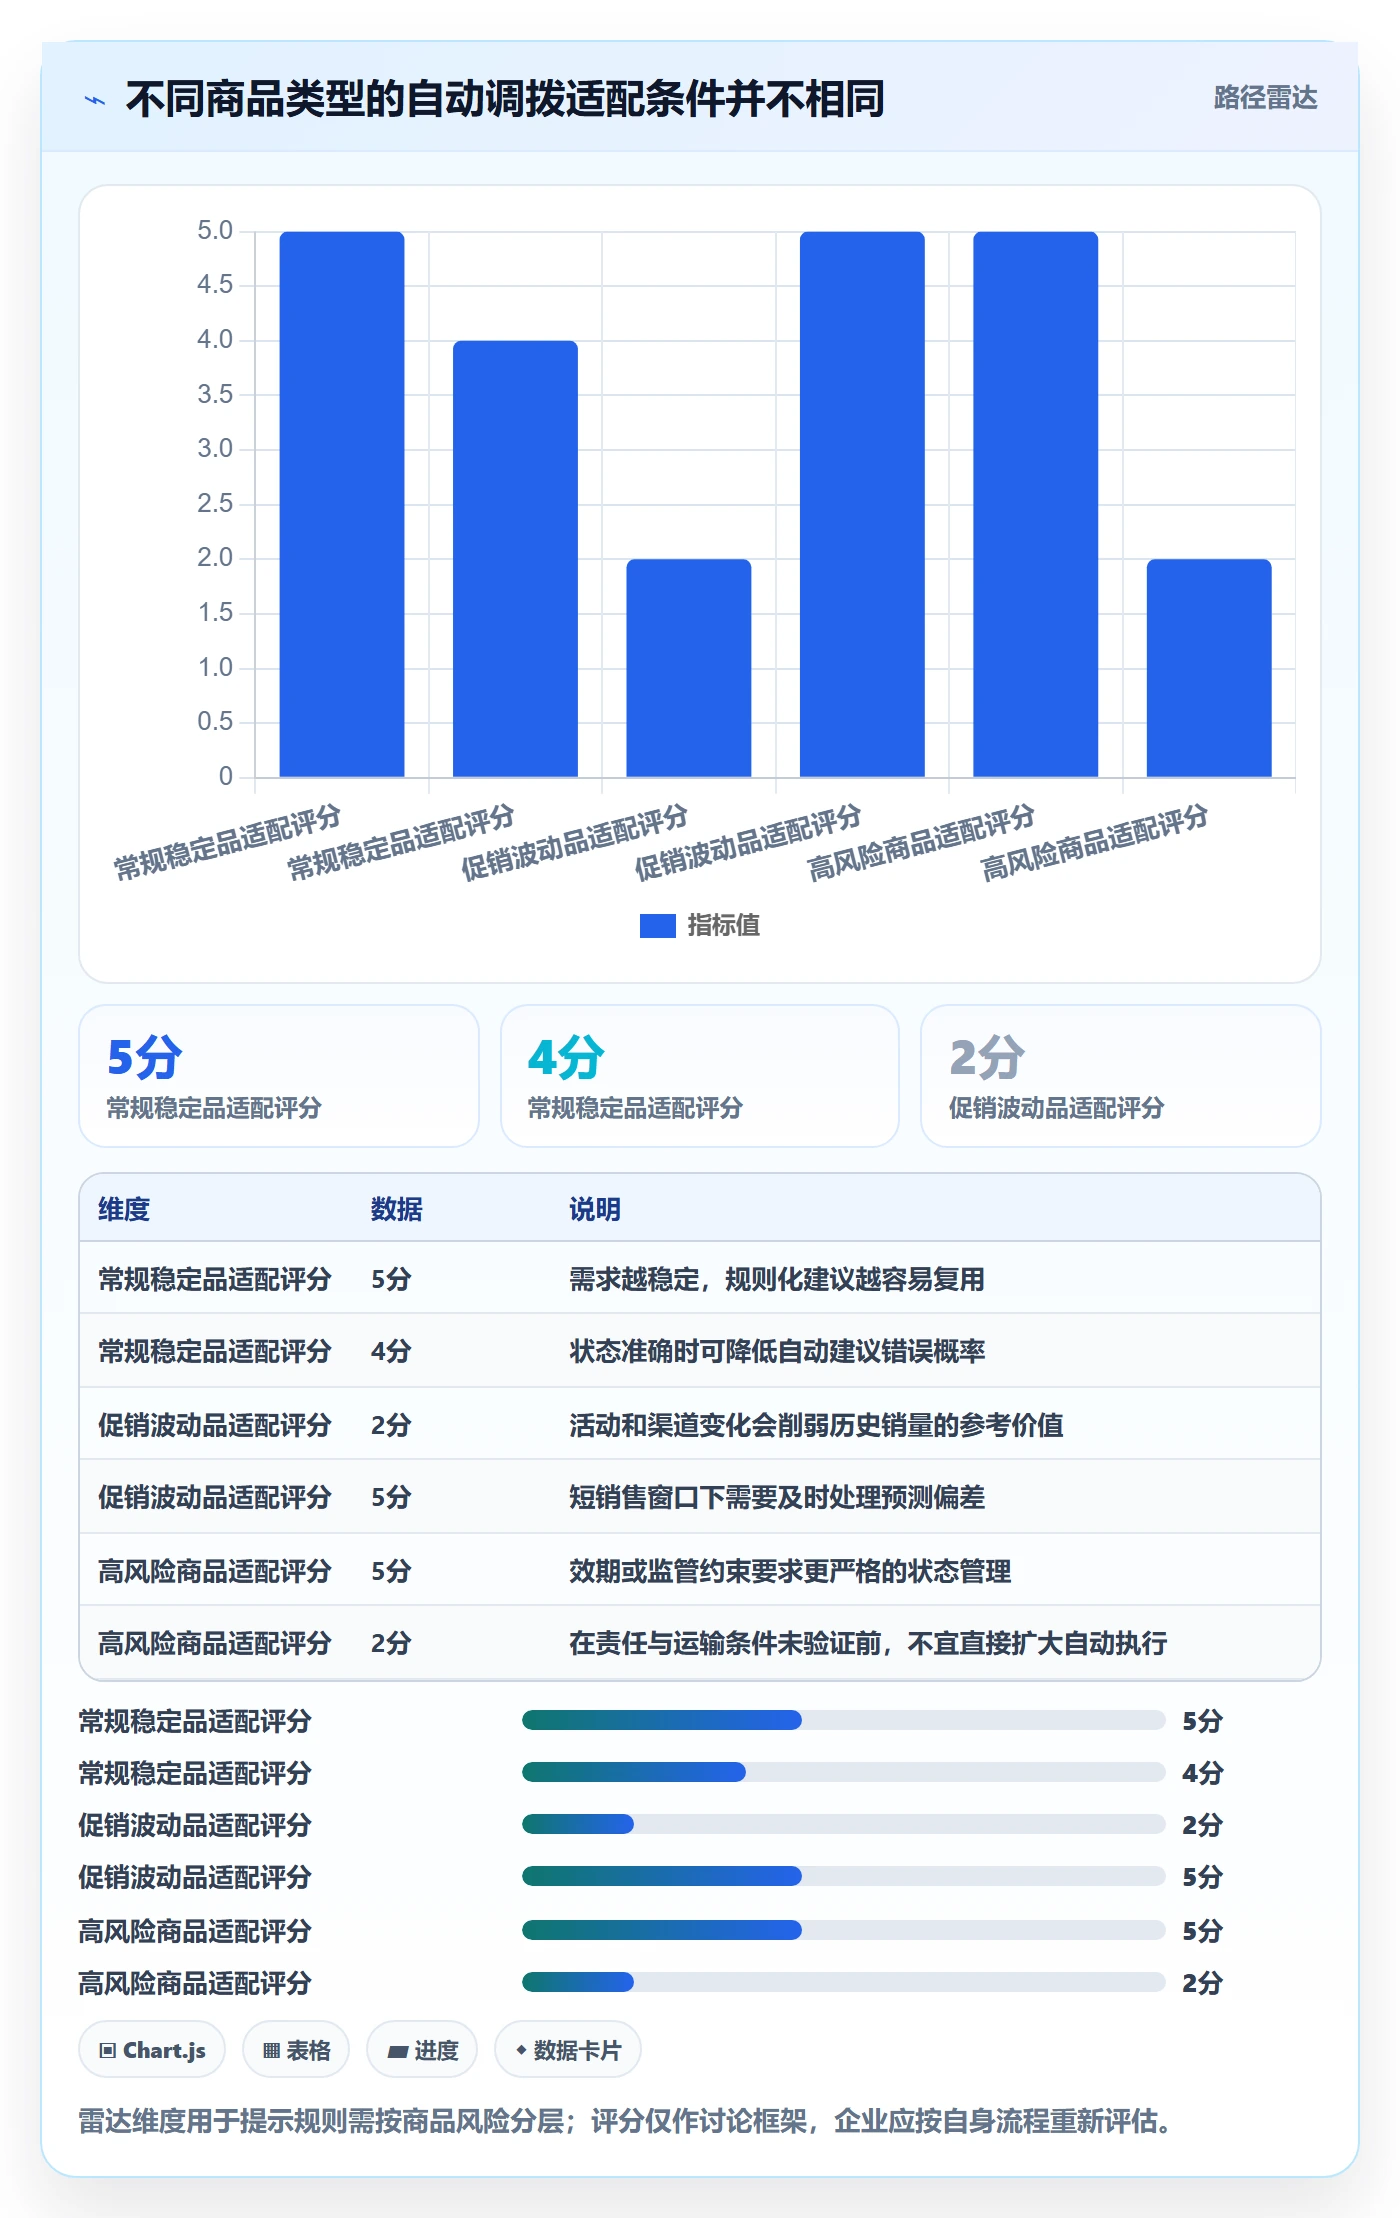This screenshot has height=2218, width=1400.
Task: Select the 高风险商品 chart bar reaching 2.0
Action: 1209,668
